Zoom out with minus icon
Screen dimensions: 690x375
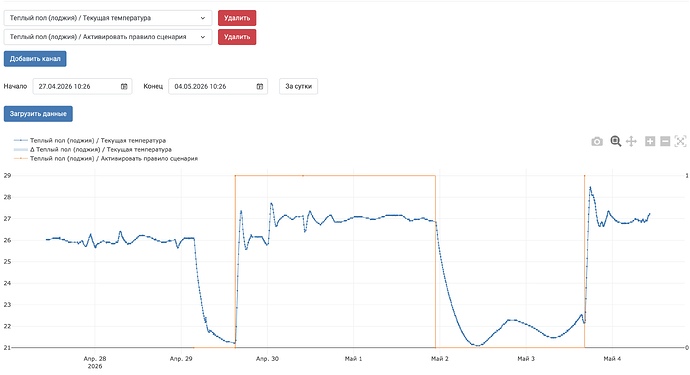point(665,141)
